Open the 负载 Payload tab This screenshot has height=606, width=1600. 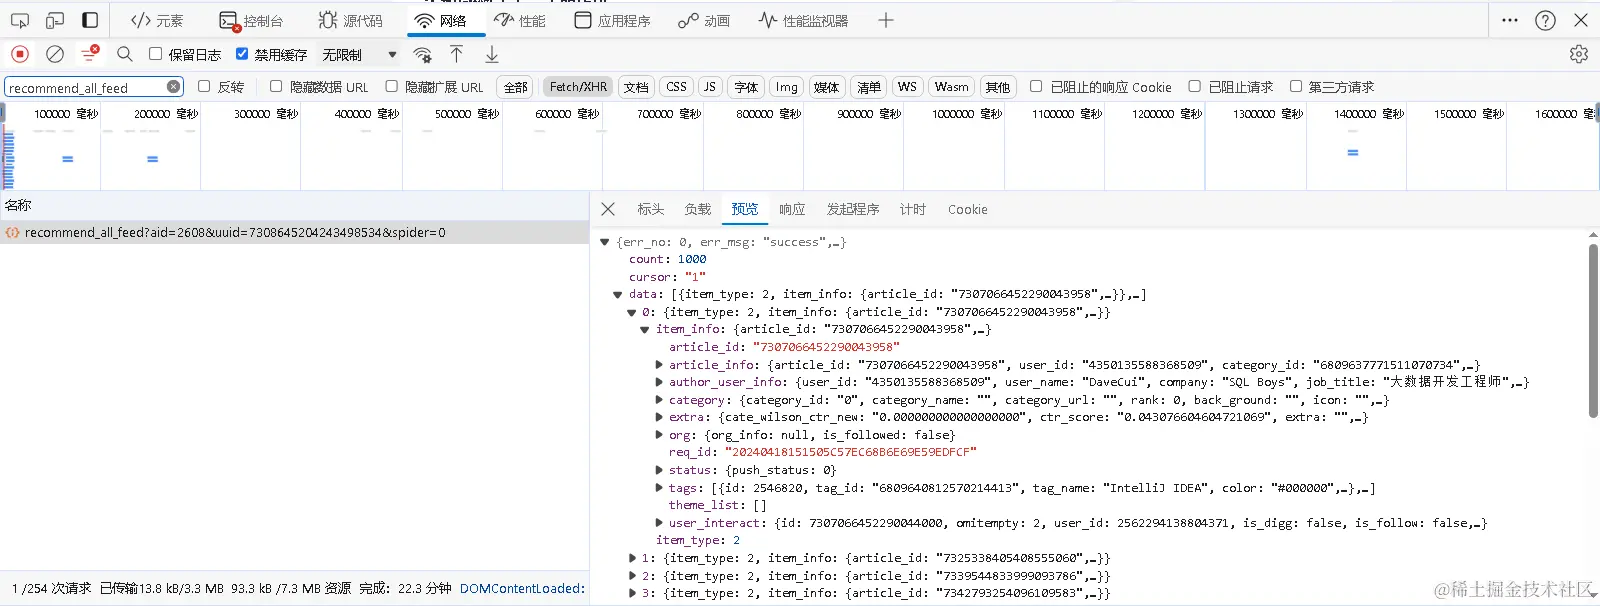pos(698,209)
